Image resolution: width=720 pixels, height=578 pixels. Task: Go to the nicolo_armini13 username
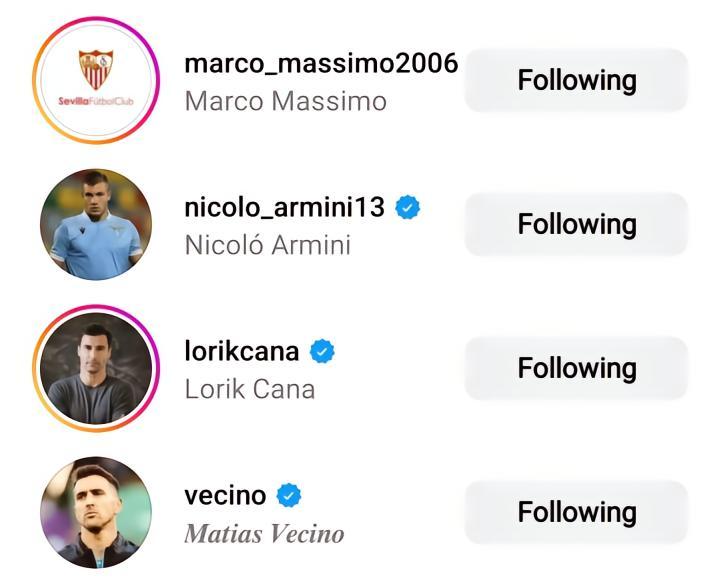(x=284, y=207)
